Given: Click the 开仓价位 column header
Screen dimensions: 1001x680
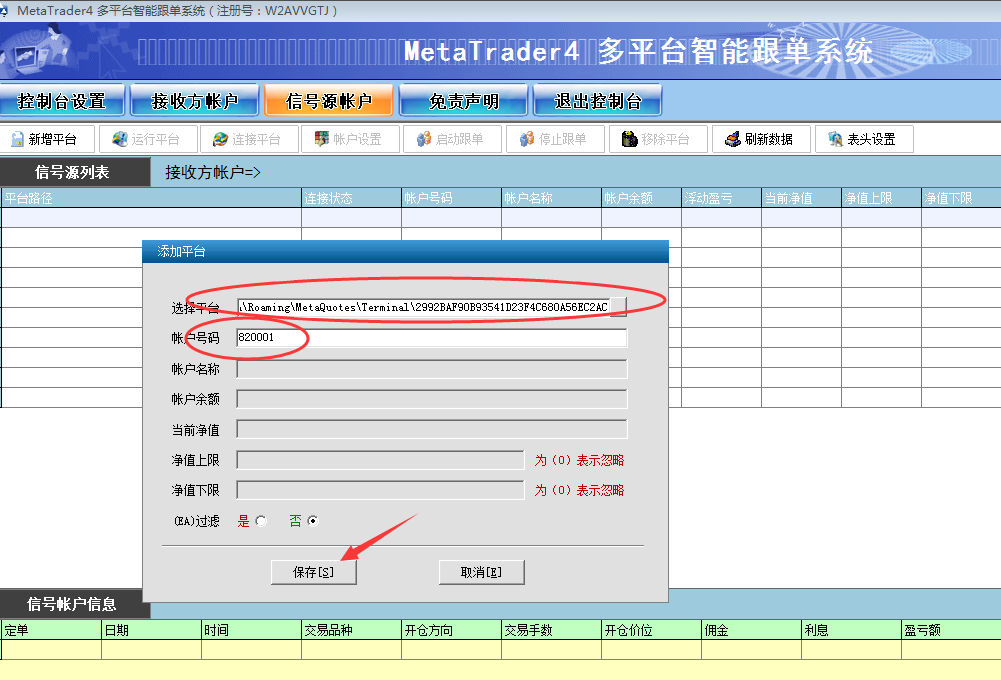Looking at the screenshot, I should (x=652, y=630).
